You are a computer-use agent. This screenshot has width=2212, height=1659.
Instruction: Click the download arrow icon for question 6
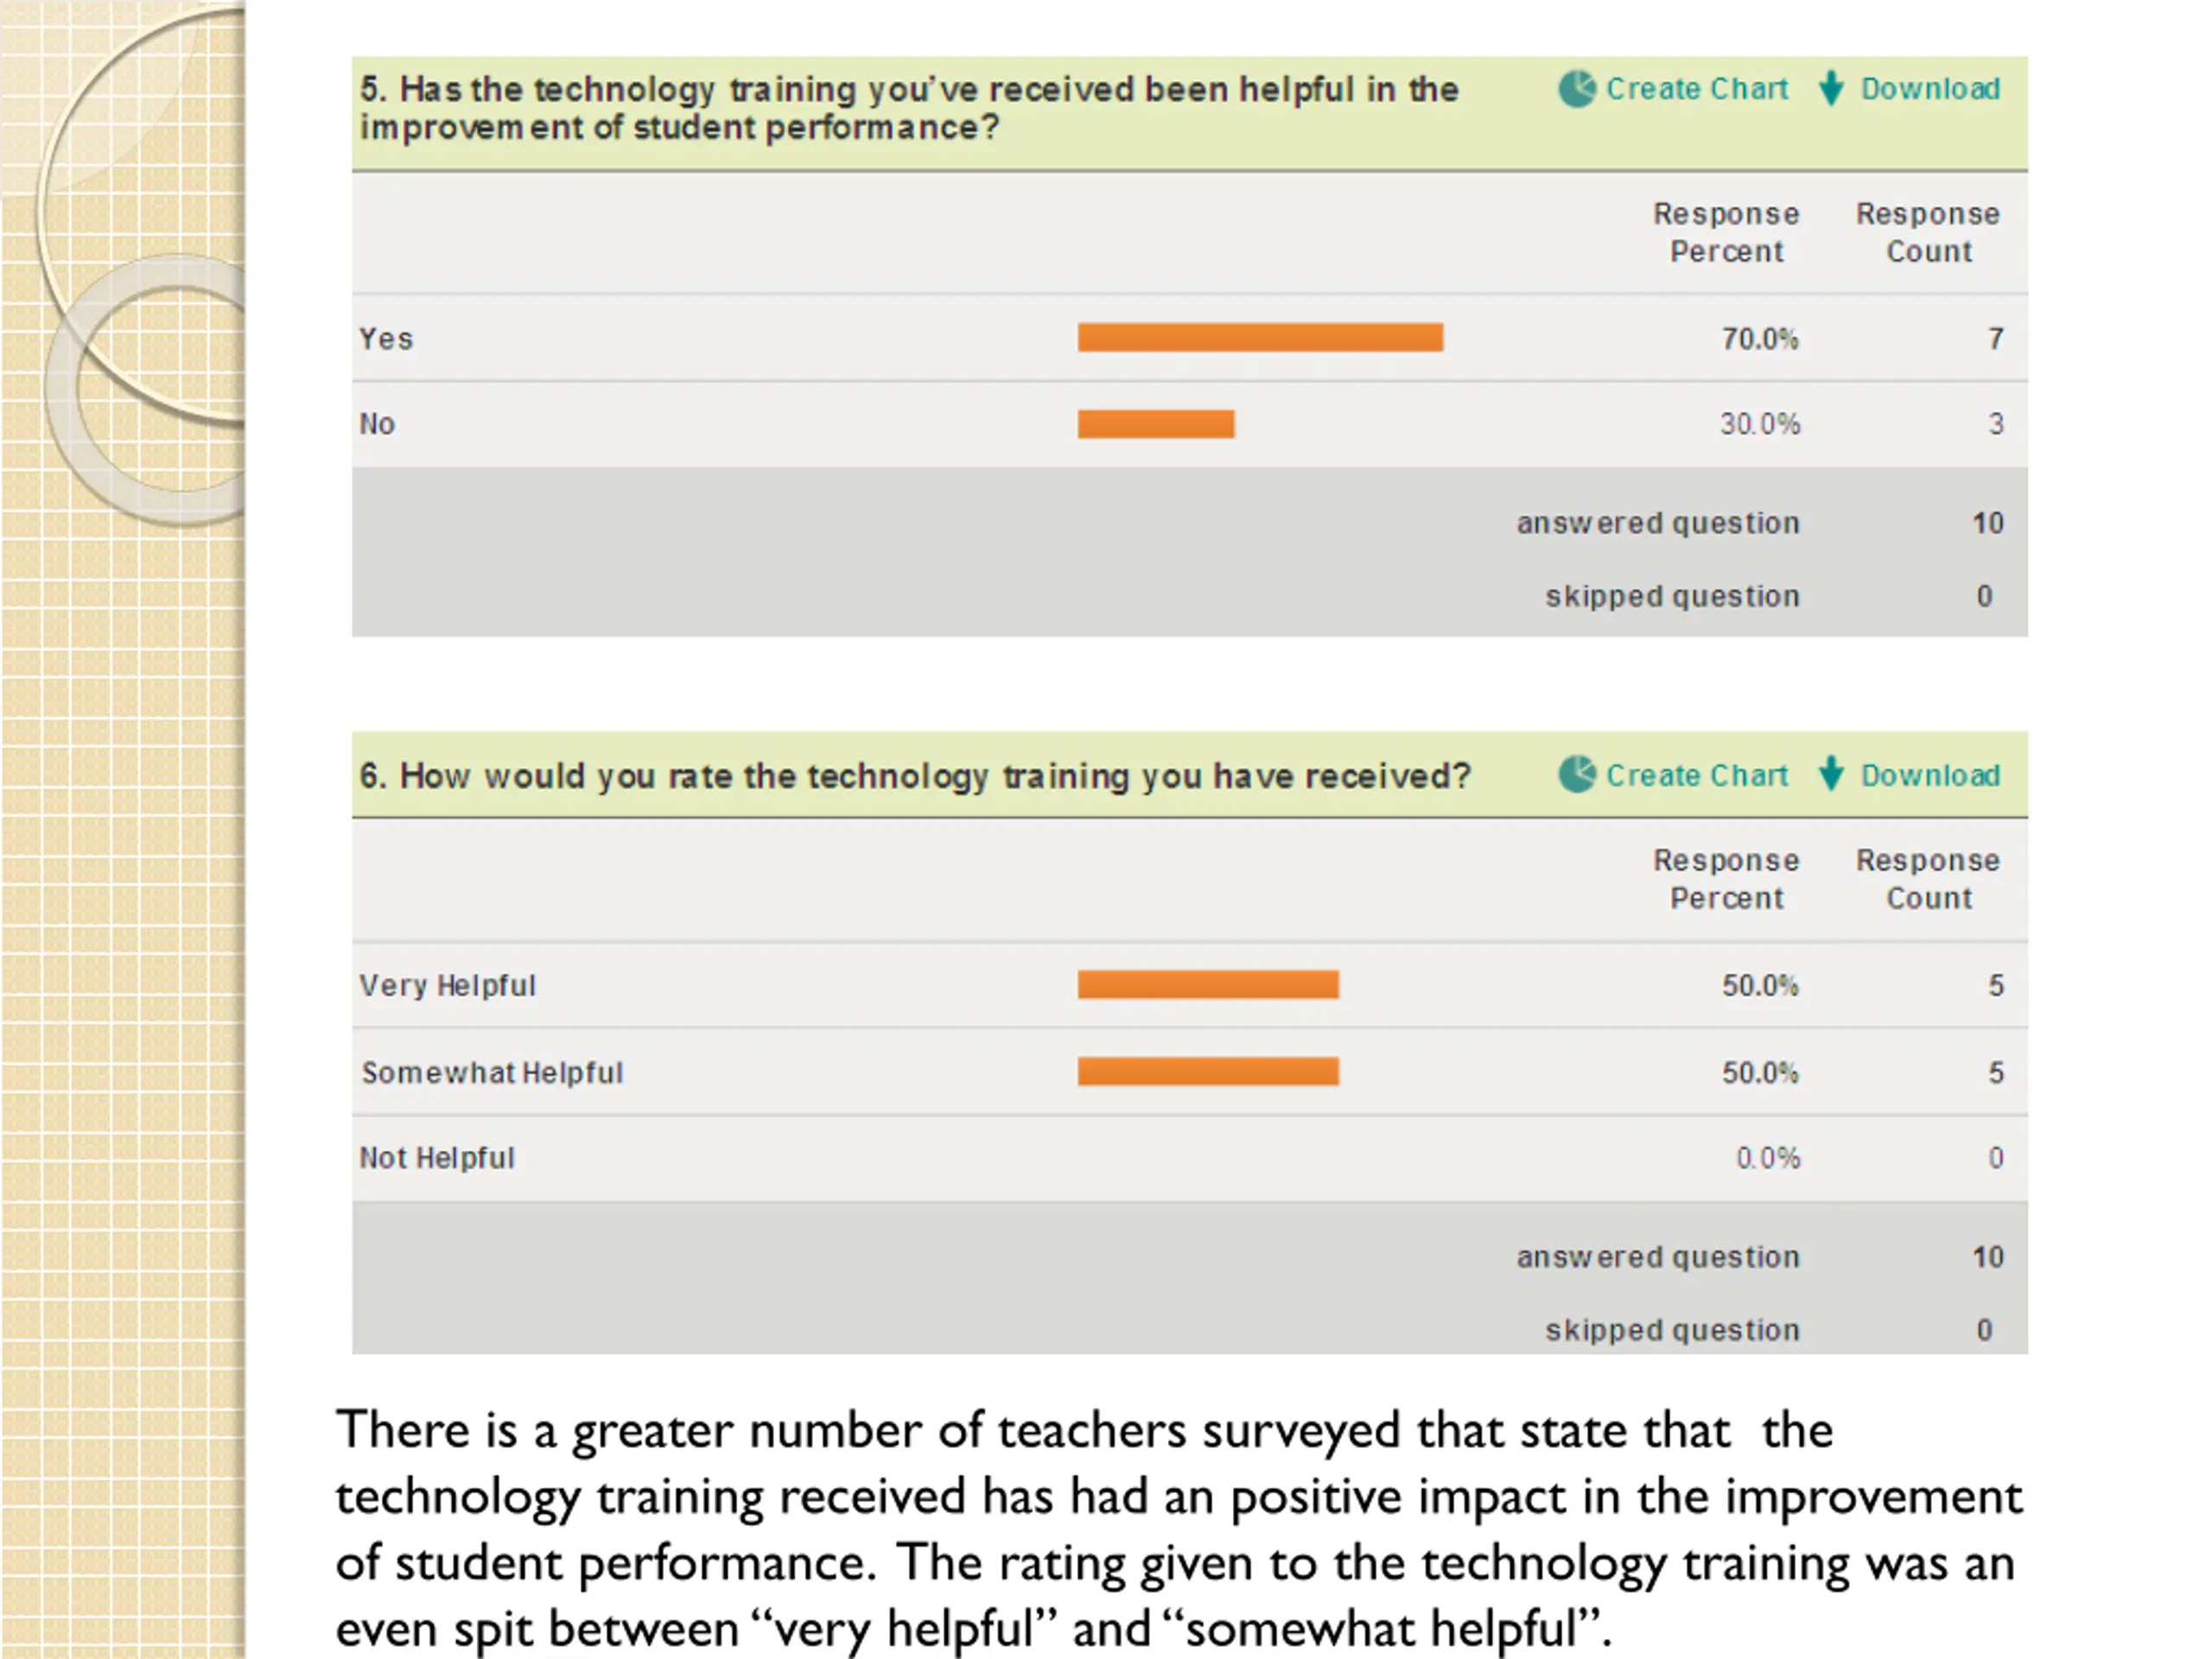[x=1831, y=774]
